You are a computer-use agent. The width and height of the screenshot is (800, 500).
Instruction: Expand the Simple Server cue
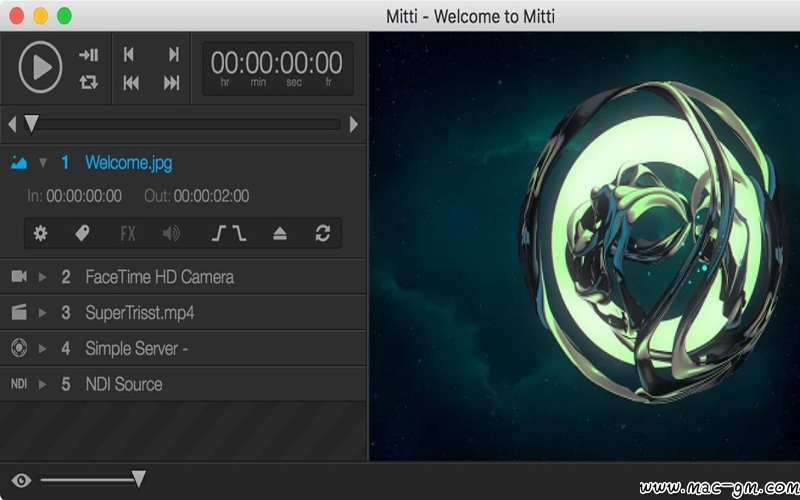pyautogui.click(x=43, y=348)
